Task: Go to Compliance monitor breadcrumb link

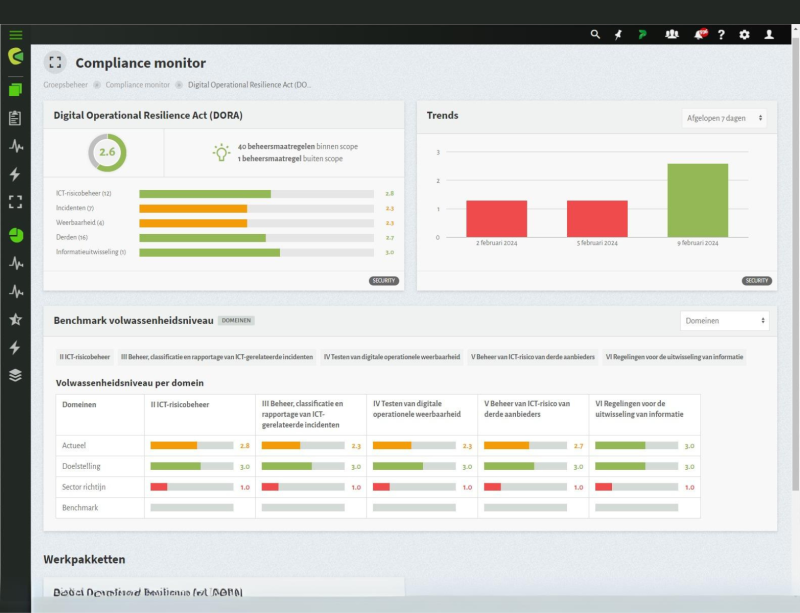Action: (138, 85)
